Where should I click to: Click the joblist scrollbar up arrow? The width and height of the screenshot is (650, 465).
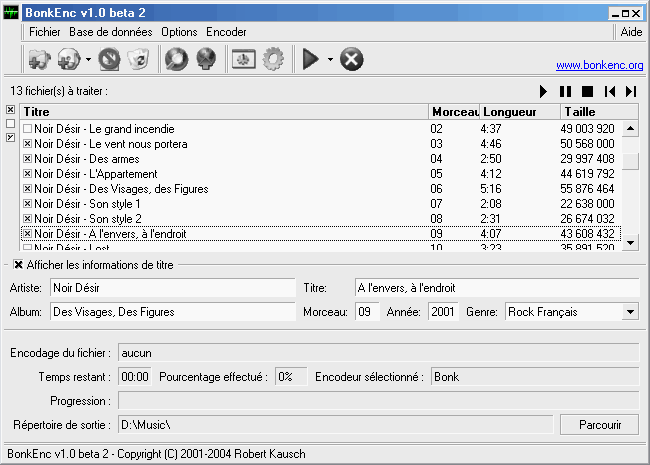pos(631,128)
